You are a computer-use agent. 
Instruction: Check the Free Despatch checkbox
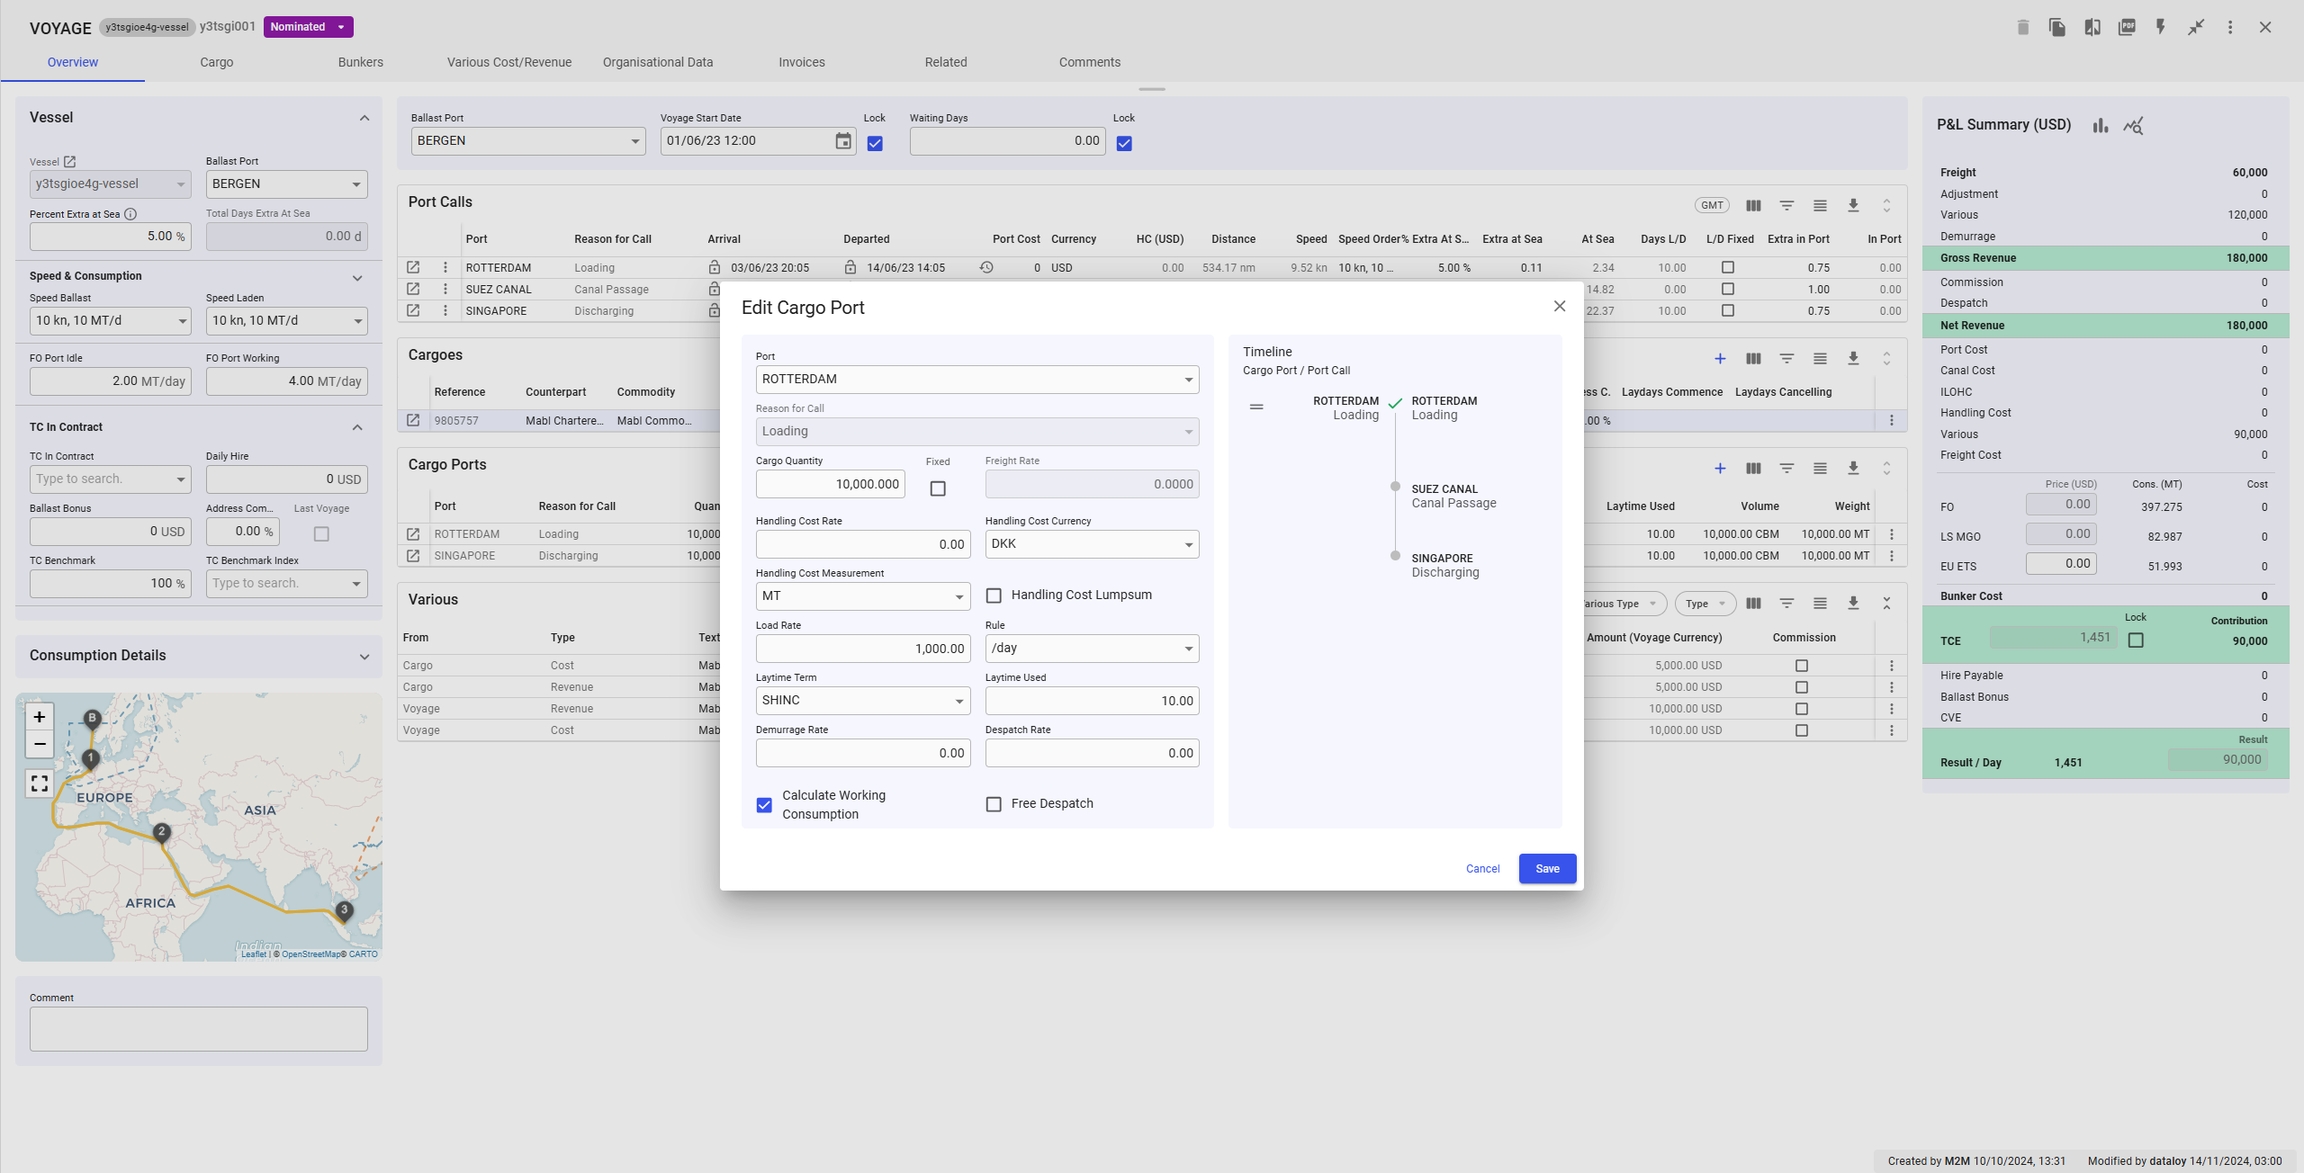993,804
